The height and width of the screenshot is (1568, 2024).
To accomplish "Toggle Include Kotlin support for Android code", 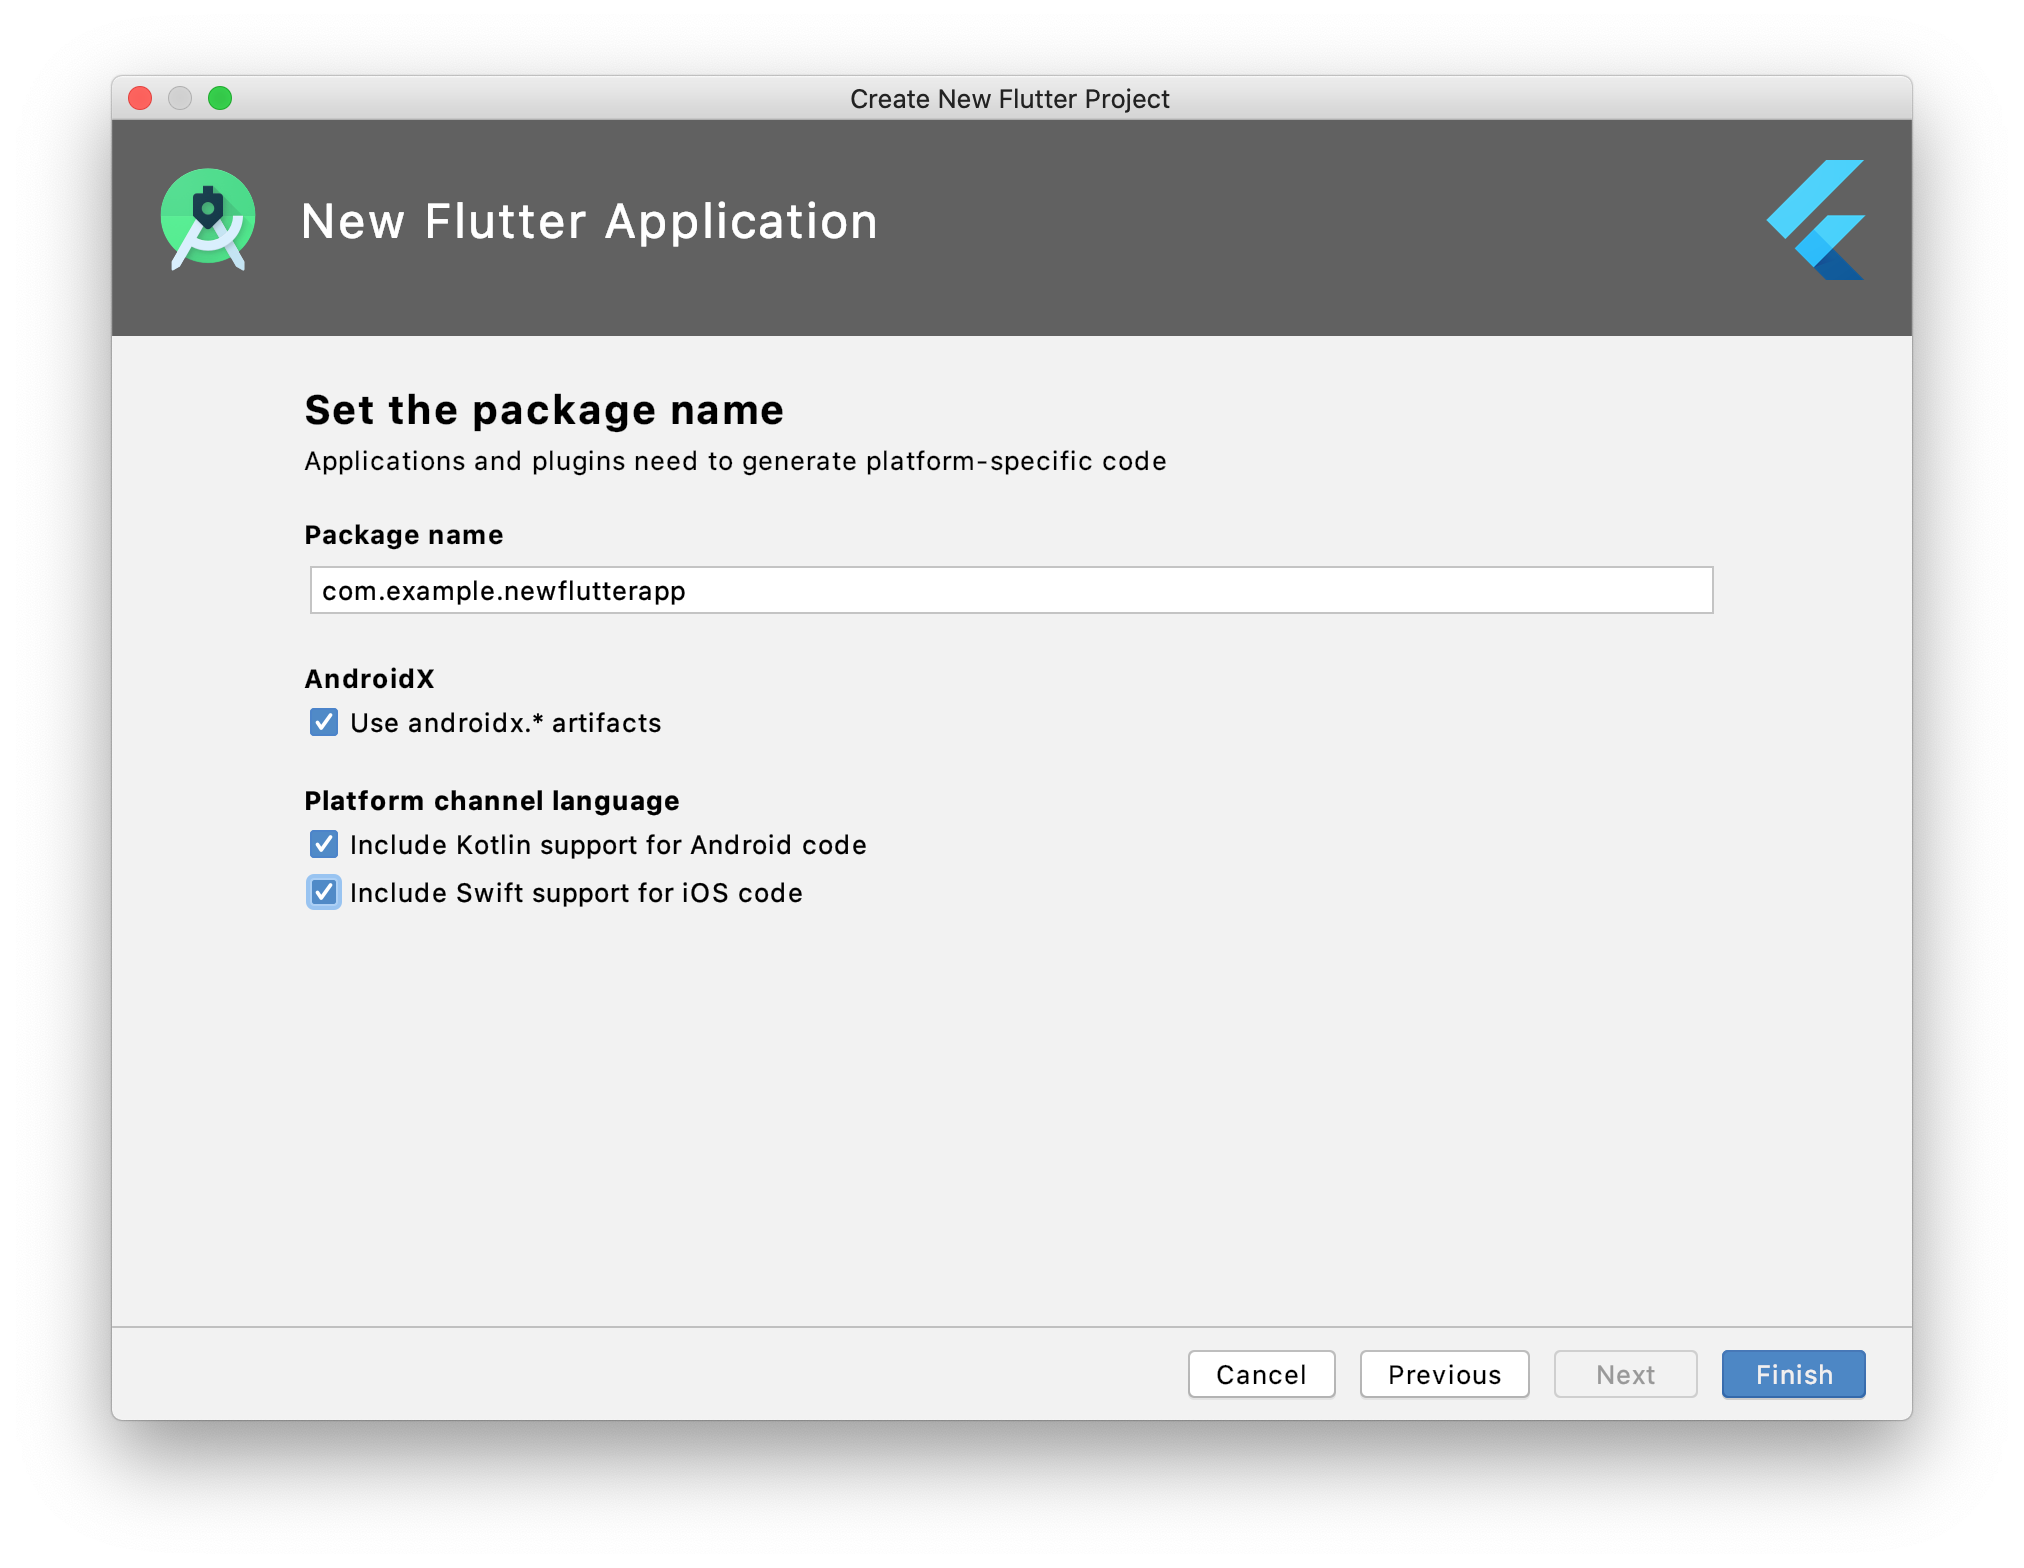I will click(x=324, y=844).
